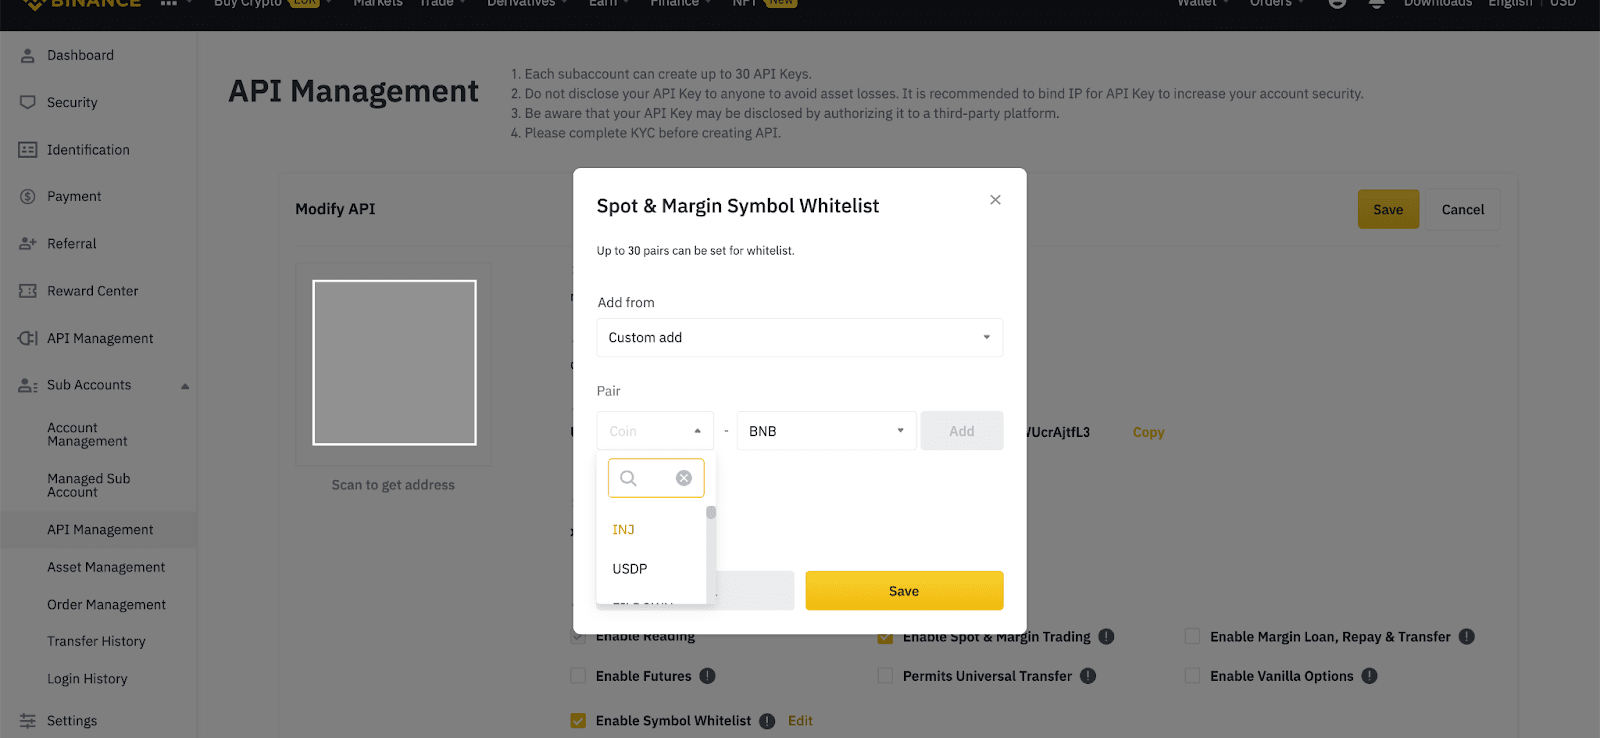Viewport: 1600px width, 738px height.
Task: Open Login History page
Action: [x=87, y=679]
